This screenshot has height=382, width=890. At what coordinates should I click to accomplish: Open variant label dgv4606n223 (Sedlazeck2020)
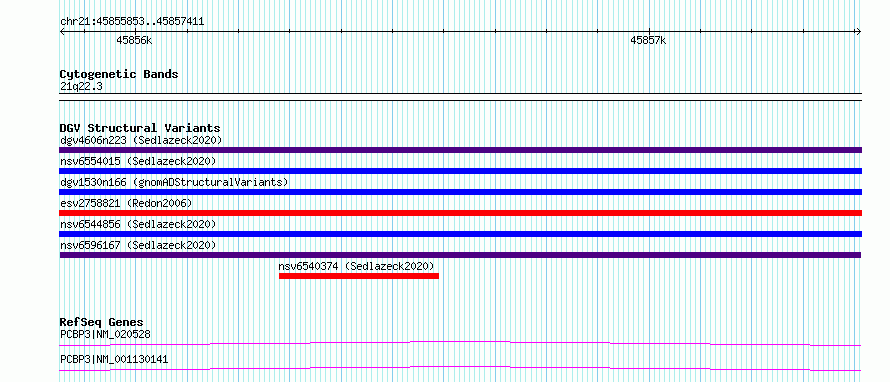141,140
